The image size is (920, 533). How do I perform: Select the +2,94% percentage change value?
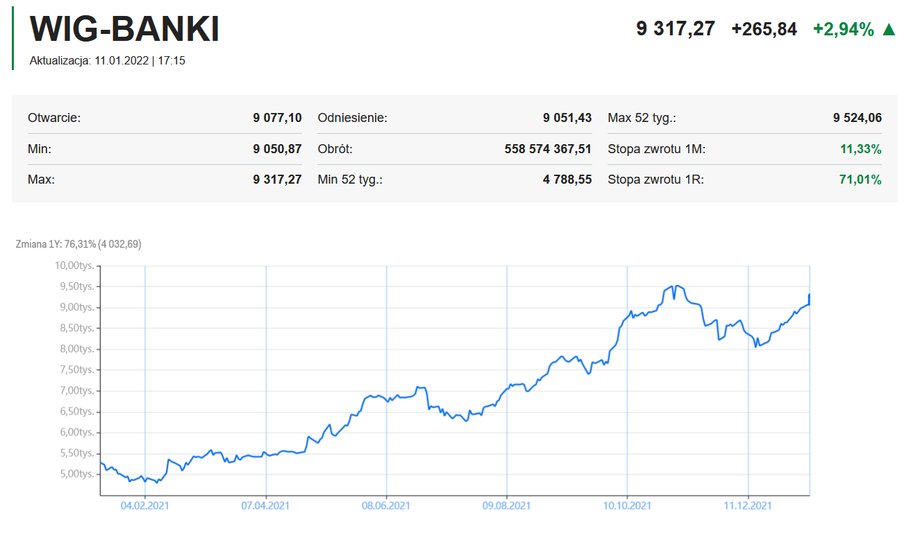843,29
